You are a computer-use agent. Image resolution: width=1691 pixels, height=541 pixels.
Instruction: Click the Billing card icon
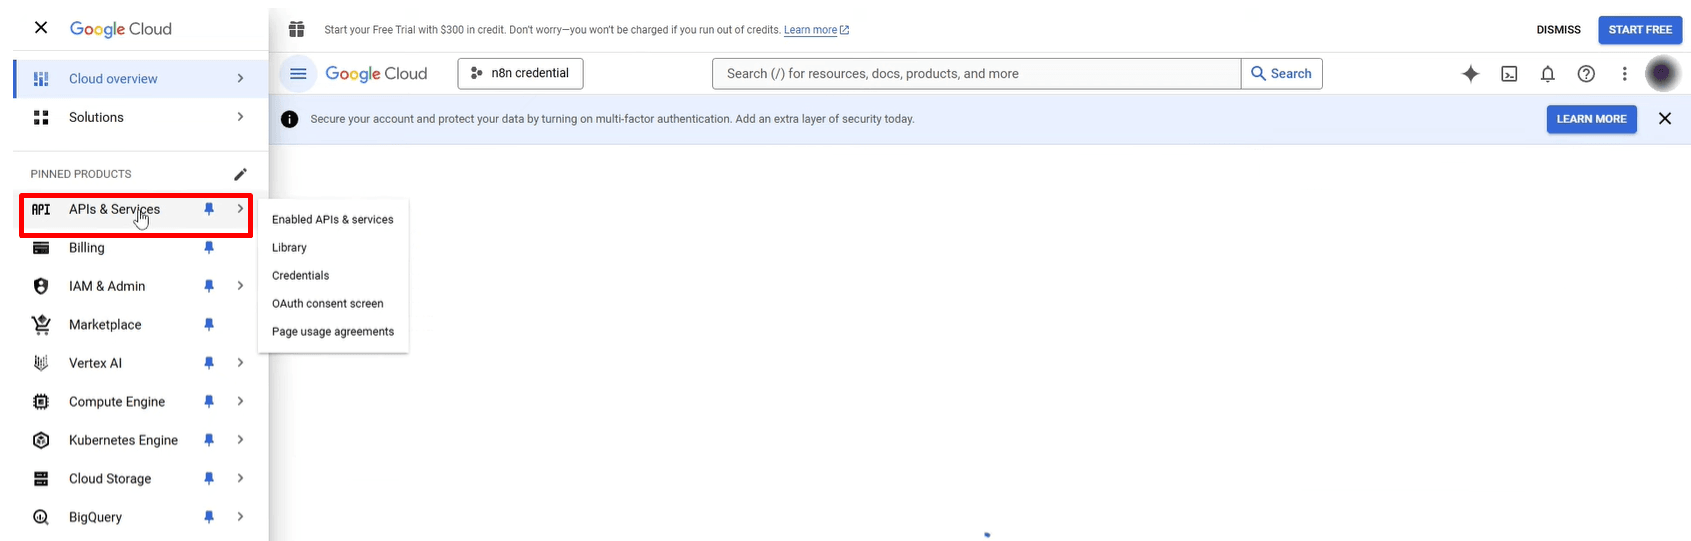41,248
